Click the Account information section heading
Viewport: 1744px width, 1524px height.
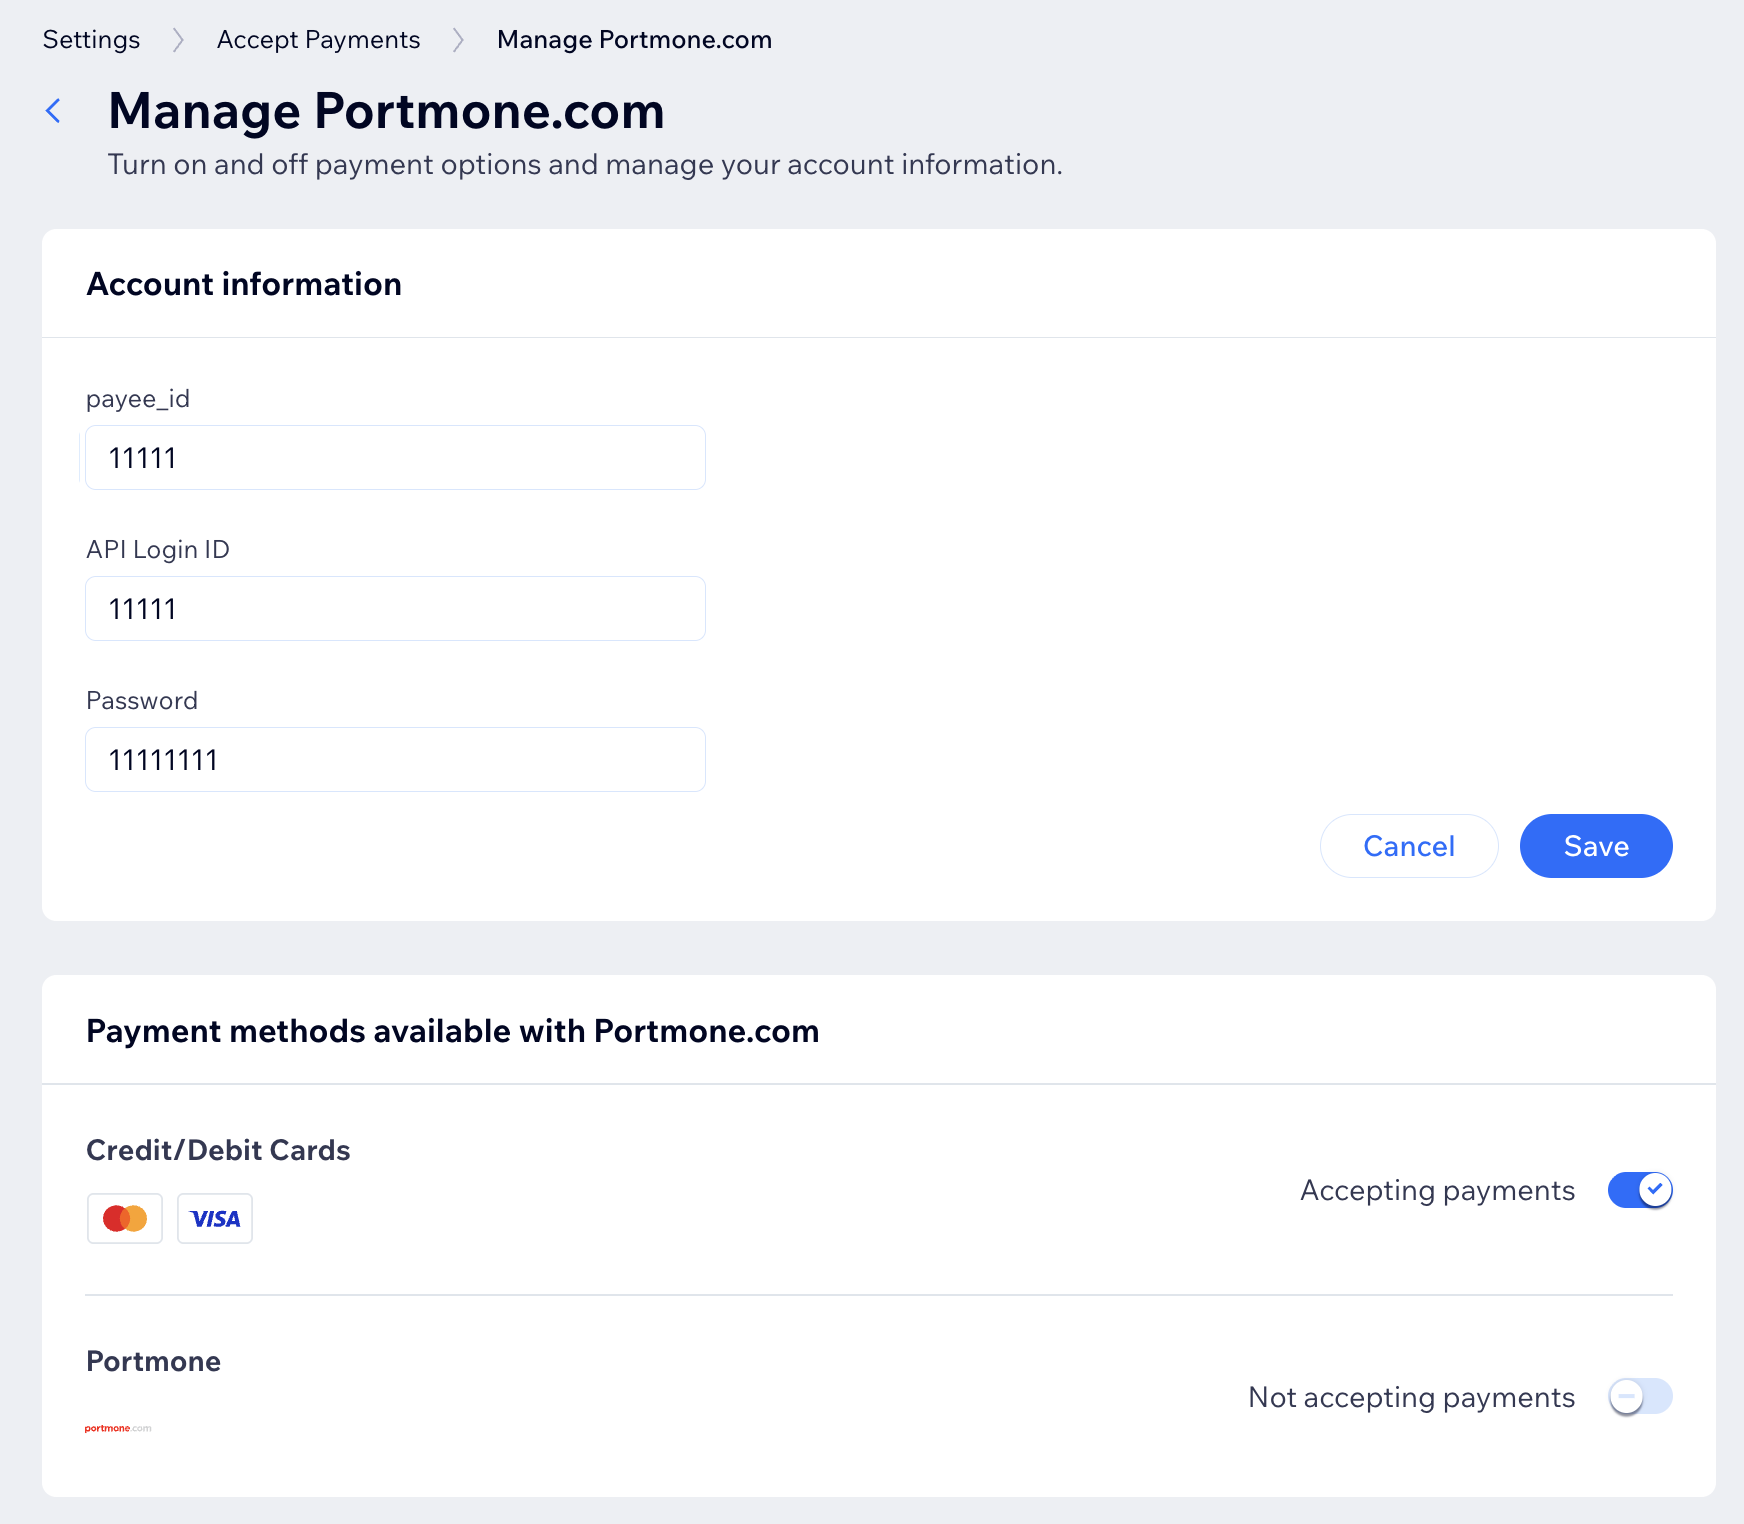pos(244,284)
